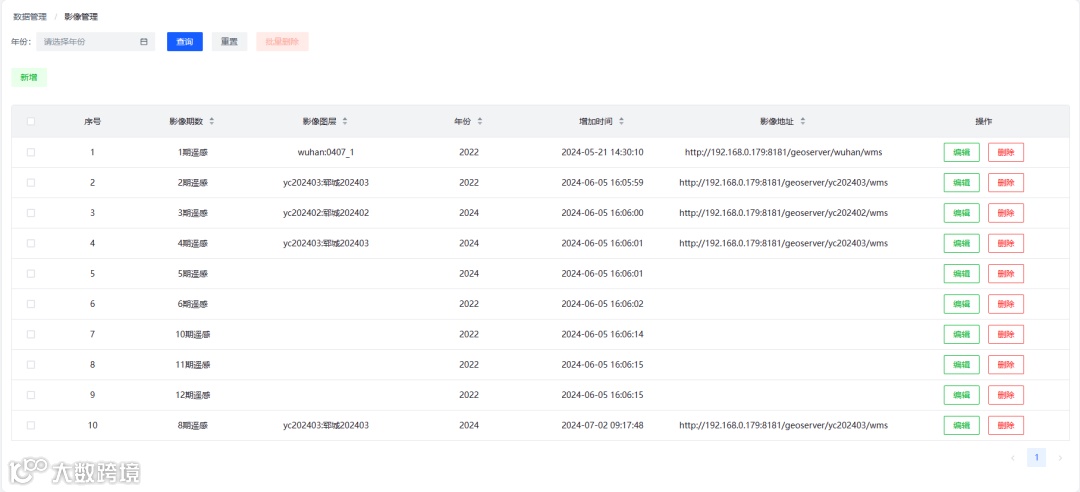Check the row for 8期遥感
Viewport: 1080px width, 492px height.
tap(31, 425)
